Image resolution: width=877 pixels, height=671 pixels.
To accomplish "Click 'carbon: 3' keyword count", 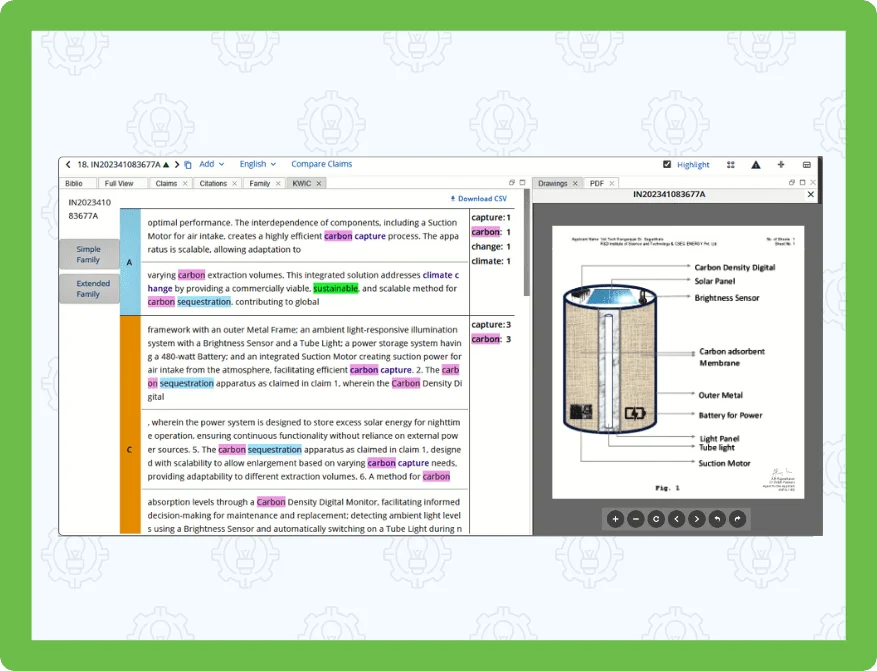I will (x=491, y=339).
